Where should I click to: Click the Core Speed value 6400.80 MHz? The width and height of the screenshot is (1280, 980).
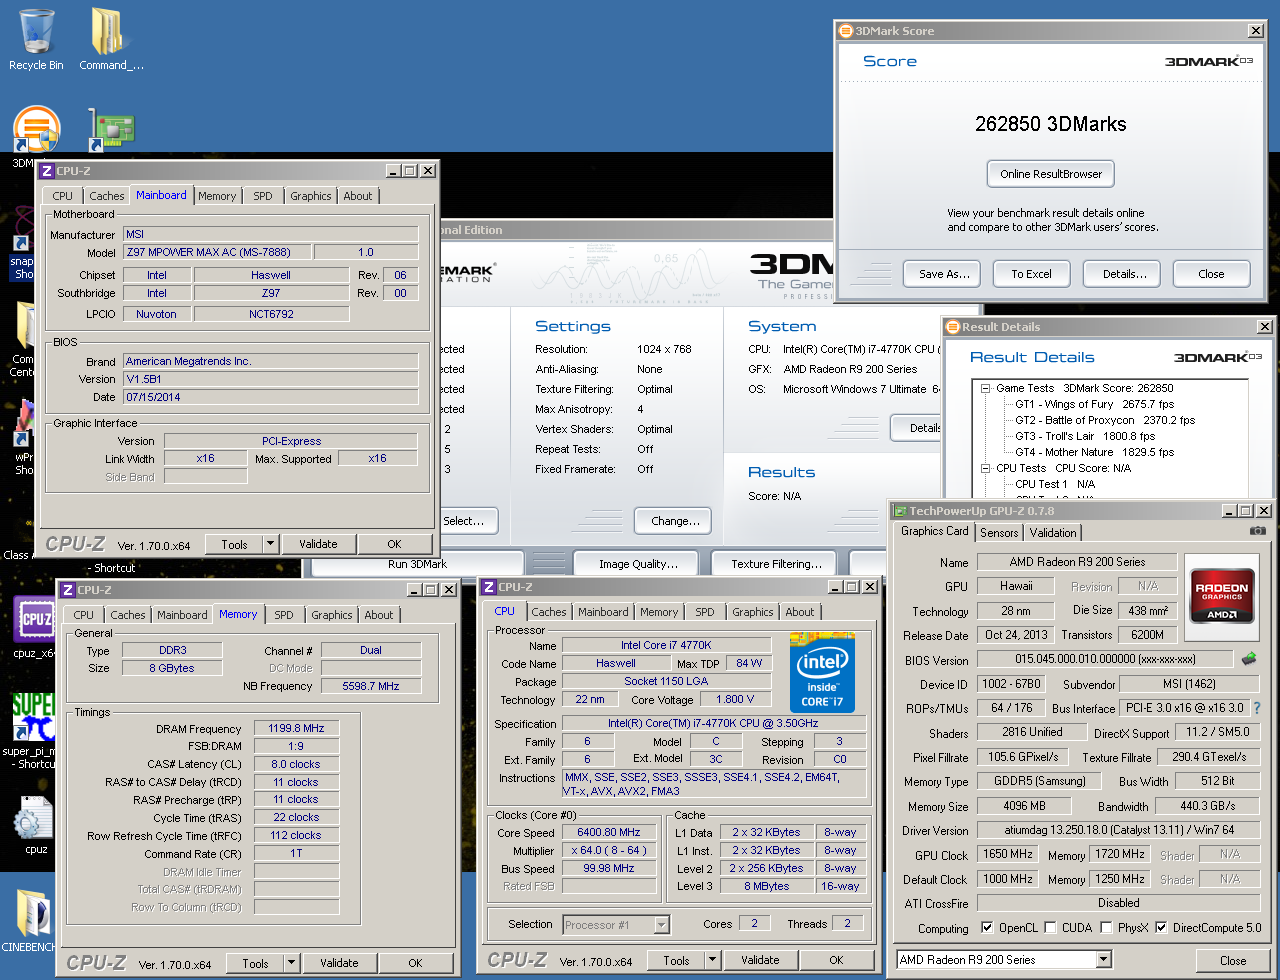click(x=608, y=832)
